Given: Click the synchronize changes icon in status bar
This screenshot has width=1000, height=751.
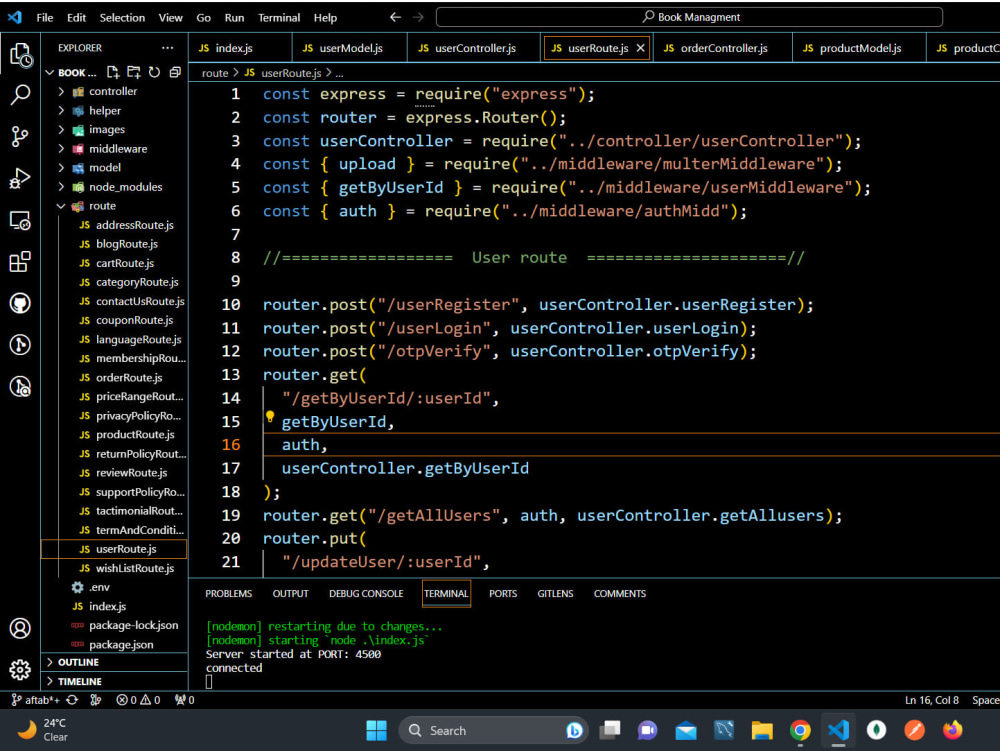Looking at the screenshot, I should point(72,700).
